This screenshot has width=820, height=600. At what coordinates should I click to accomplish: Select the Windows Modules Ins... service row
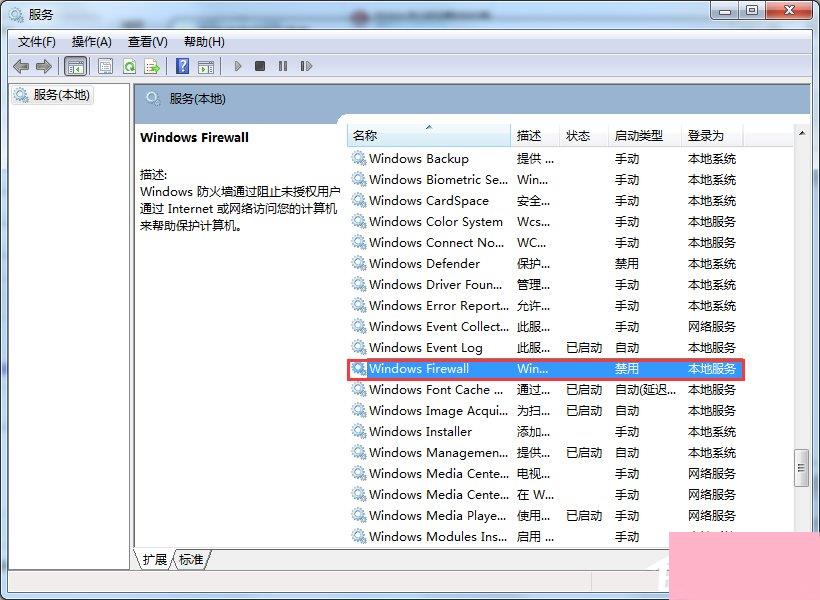pyautogui.click(x=544, y=536)
